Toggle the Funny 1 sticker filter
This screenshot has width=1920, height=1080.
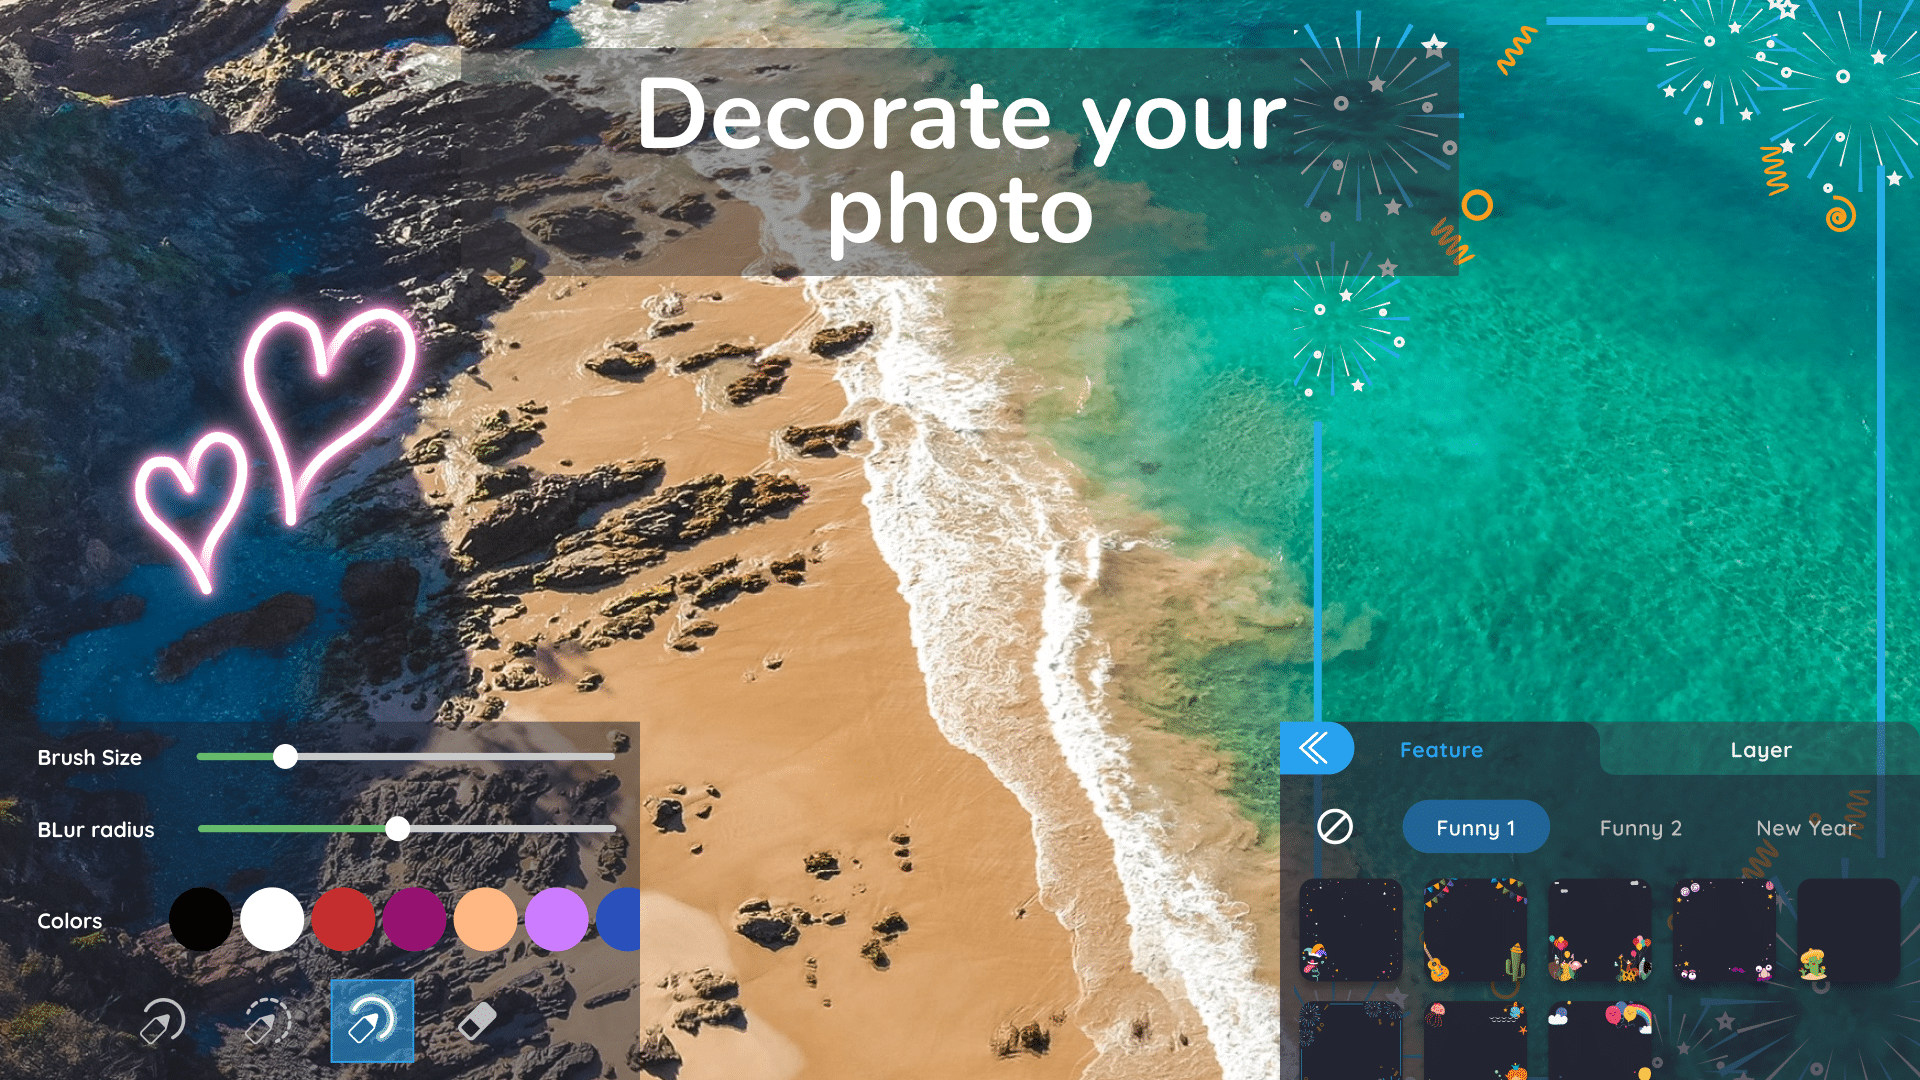coord(1476,827)
